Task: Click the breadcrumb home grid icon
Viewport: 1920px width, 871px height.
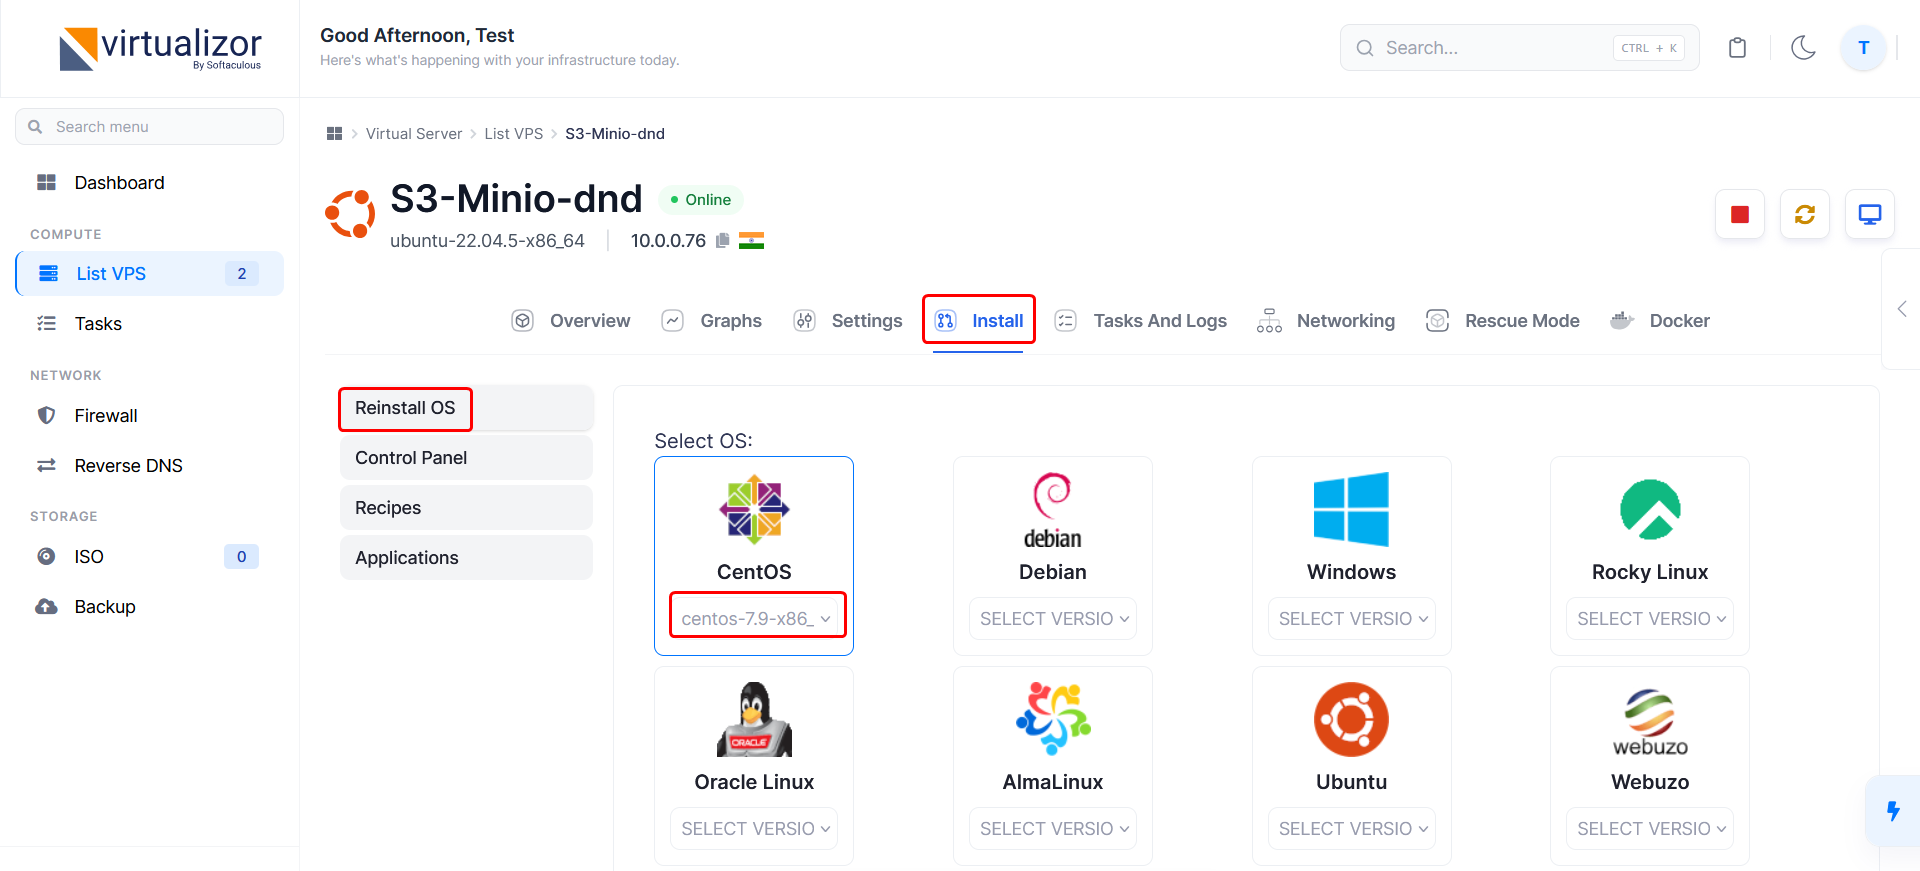Action: click(x=335, y=134)
